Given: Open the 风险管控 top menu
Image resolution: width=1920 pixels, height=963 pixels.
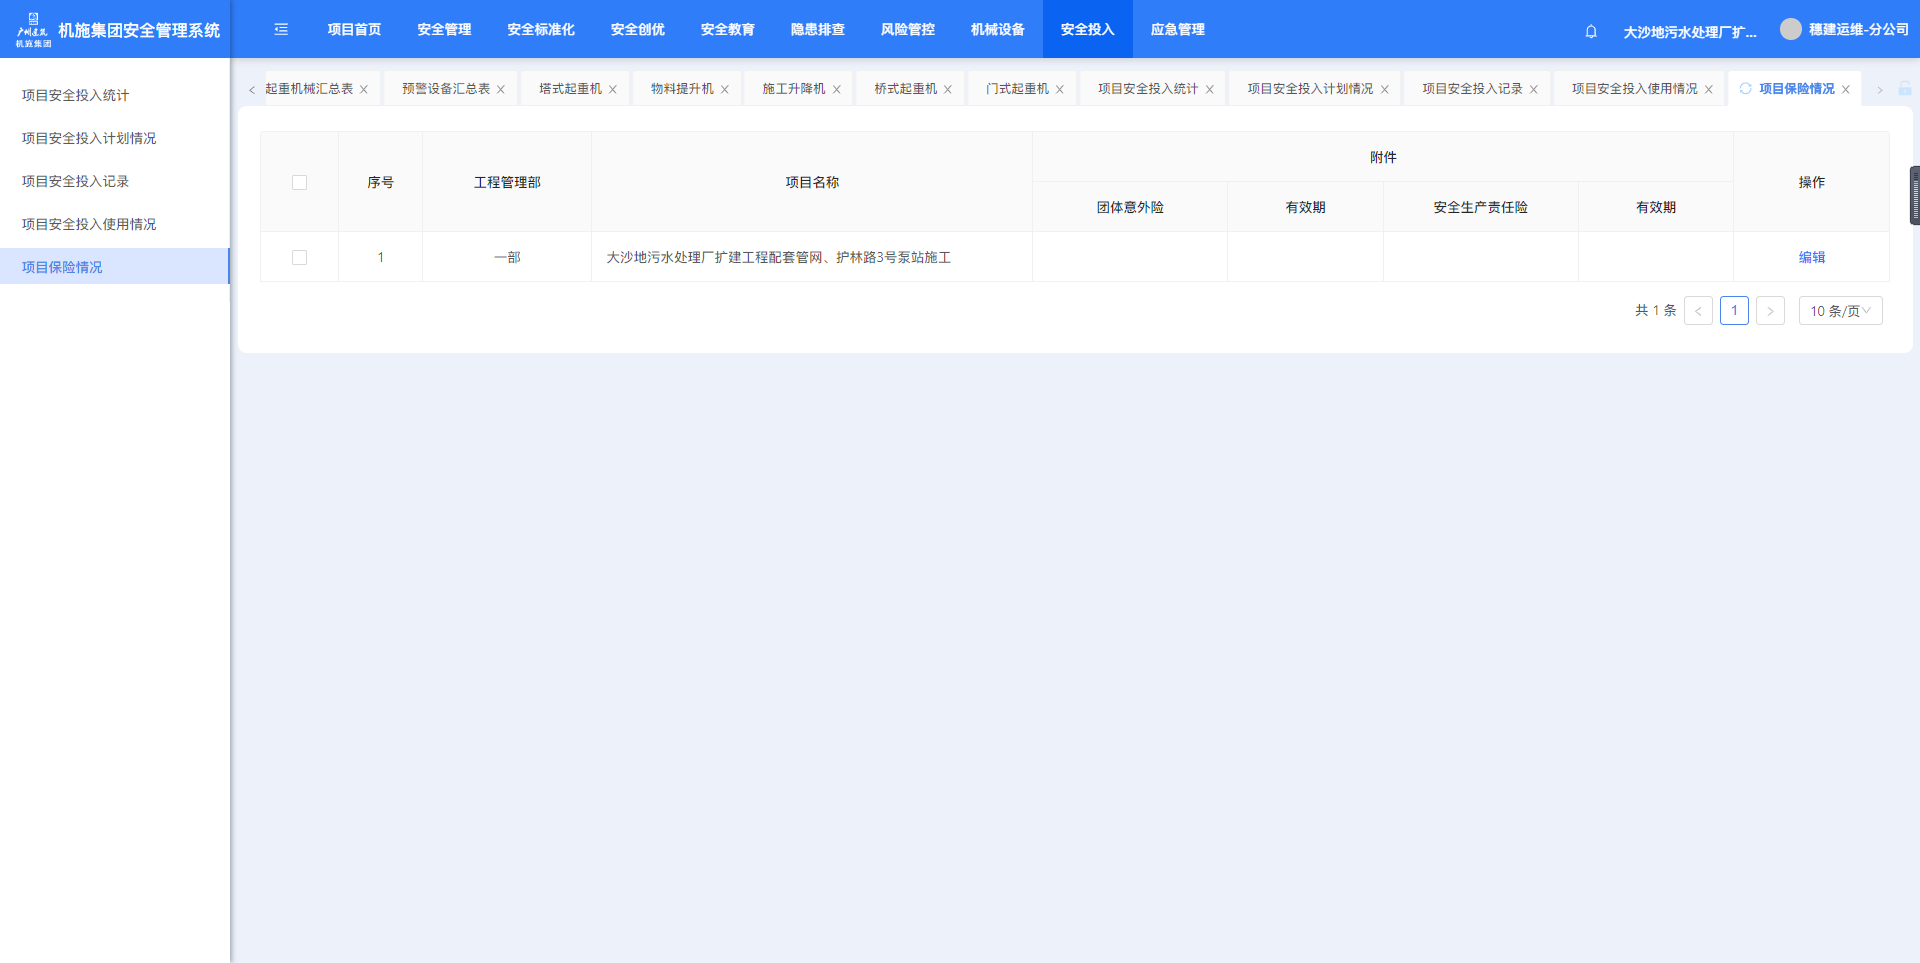Looking at the screenshot, I should pos(907,30).
